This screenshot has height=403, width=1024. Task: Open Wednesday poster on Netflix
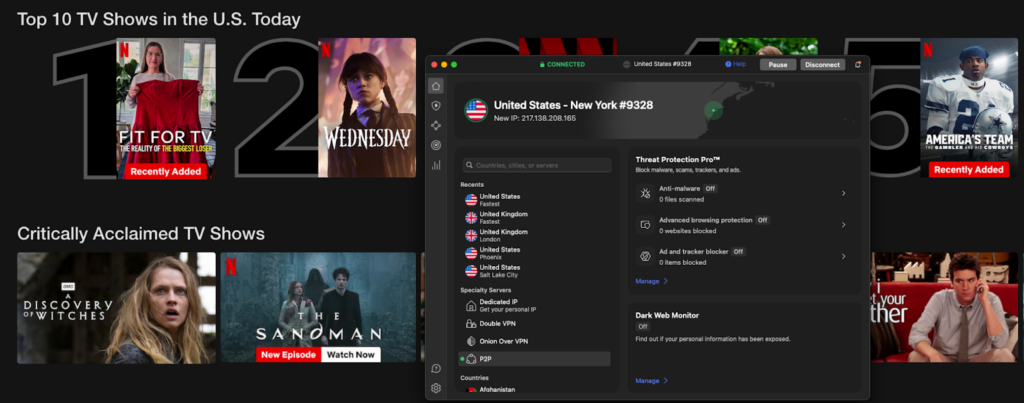click(367, 108)
